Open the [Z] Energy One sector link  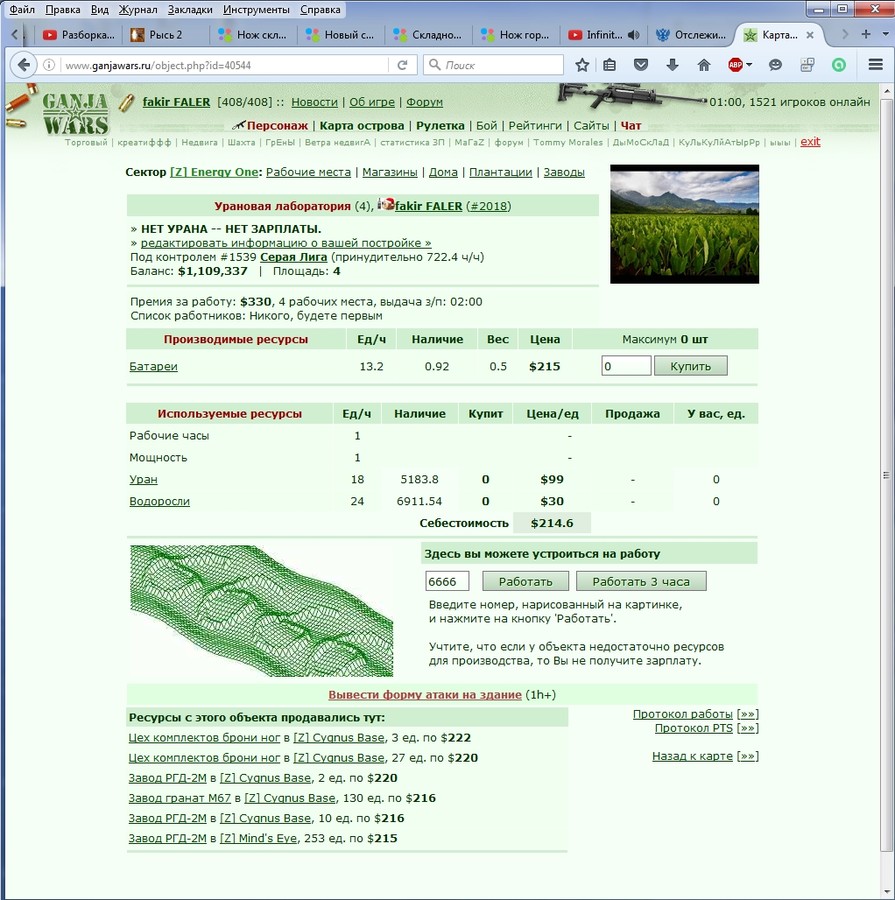pyautogui.click(x=214, y=172)
